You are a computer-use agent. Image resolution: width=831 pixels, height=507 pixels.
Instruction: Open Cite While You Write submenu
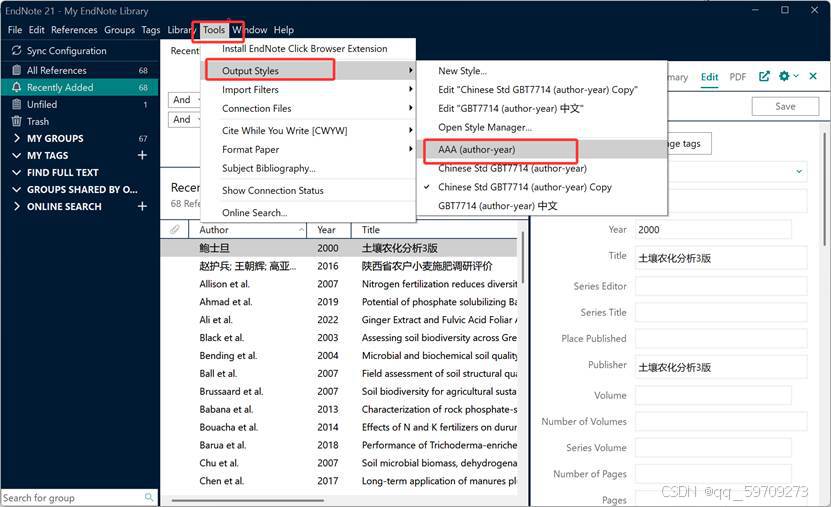pyautogui.click(x=308, y=130)
